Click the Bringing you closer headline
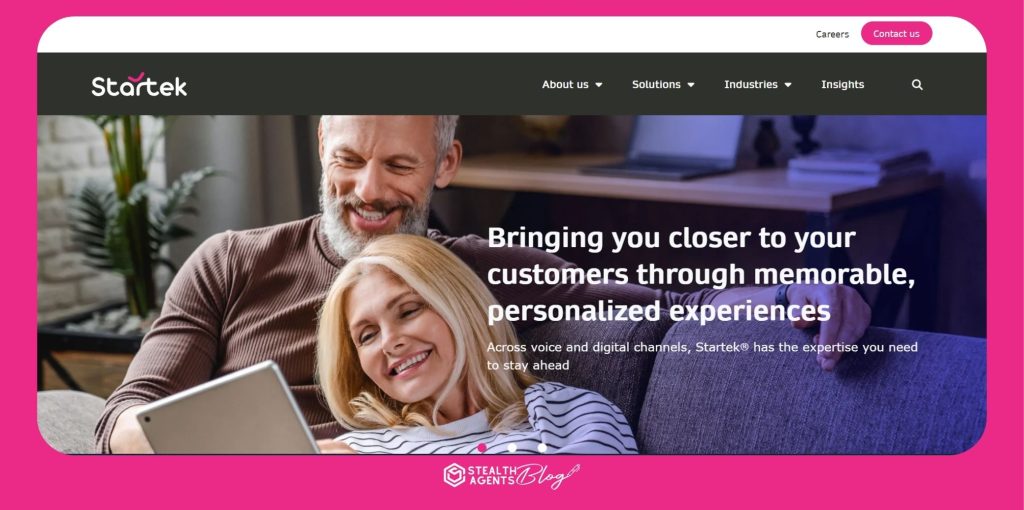This screenshot has width=1024, height=510. click(701, 274)
